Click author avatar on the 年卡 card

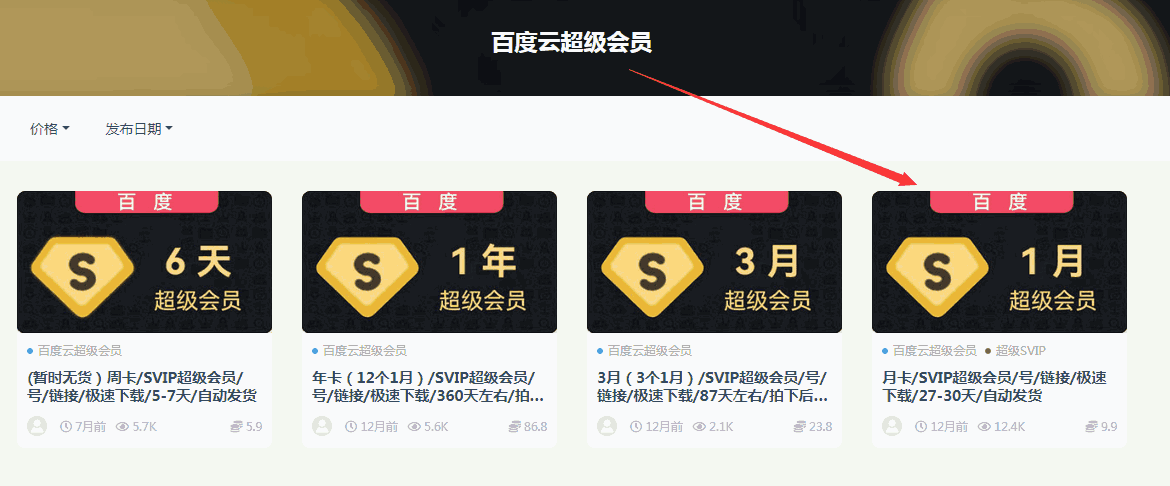coord(322,426)
